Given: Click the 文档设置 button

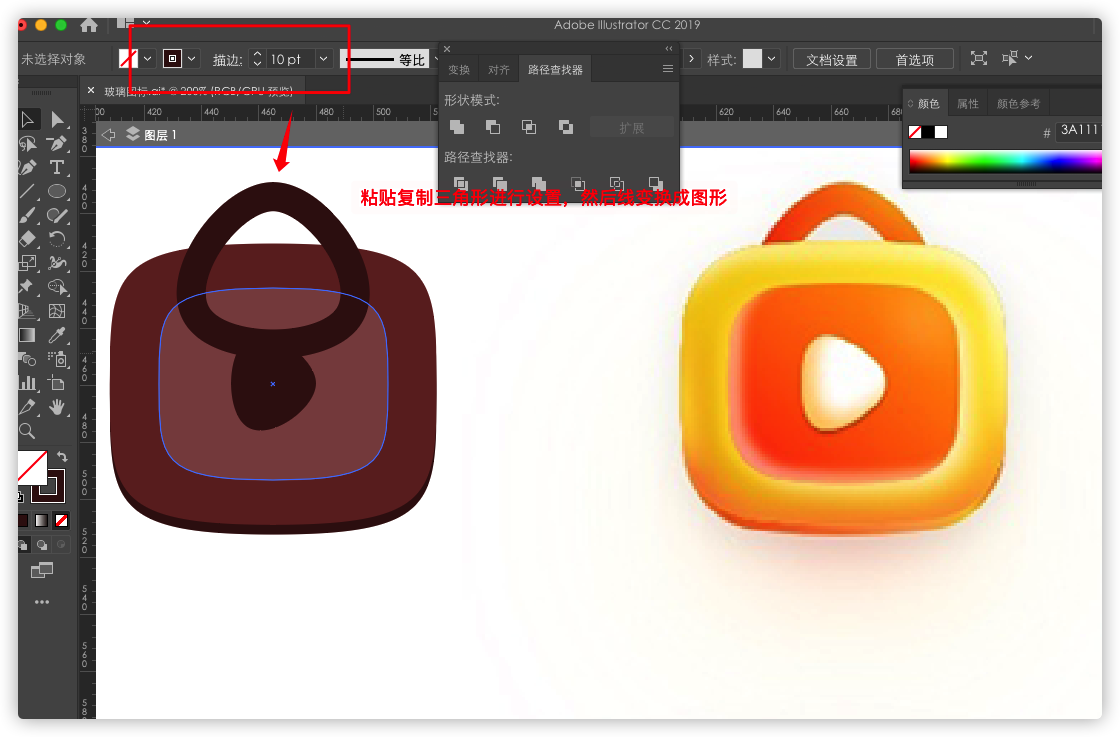Looking at the screenshot, I should click(831, 59).
